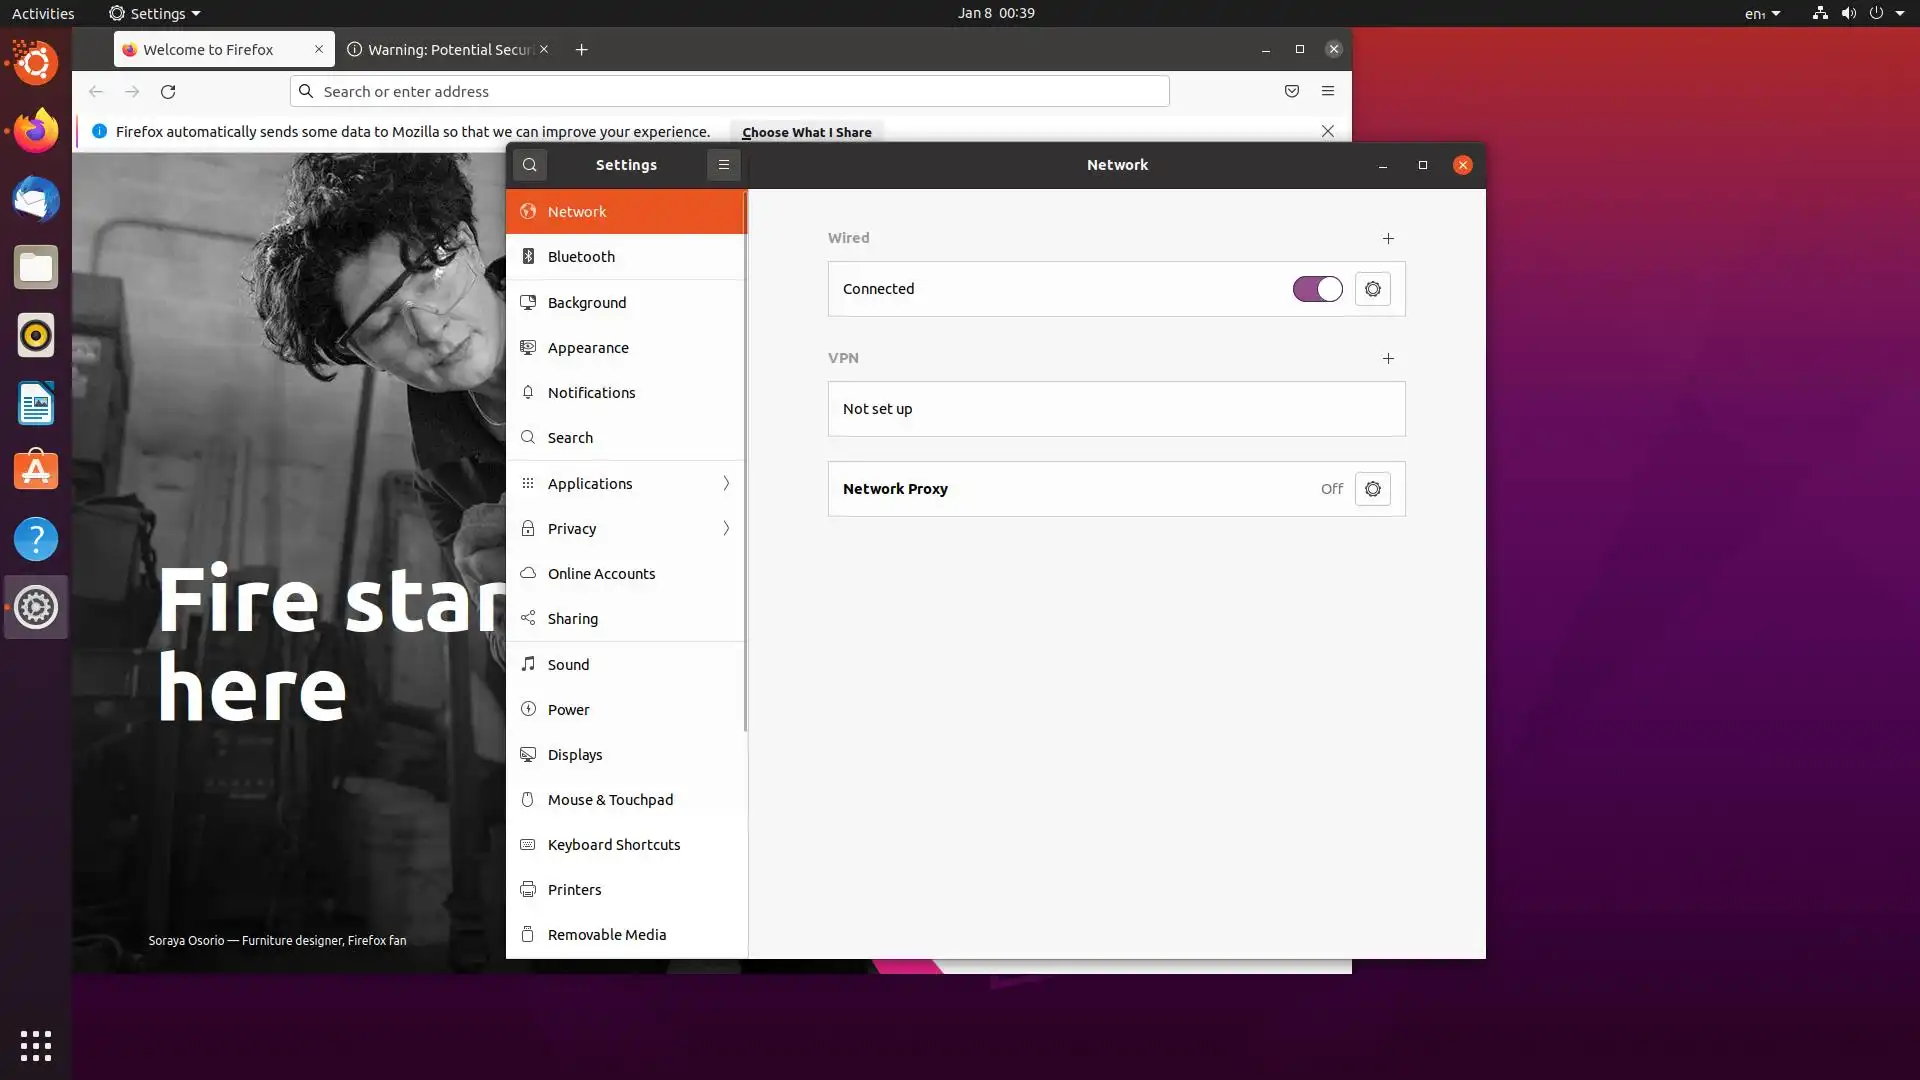
Task: Open Settings hamburger menu button
Action: [x=723, y=165]
